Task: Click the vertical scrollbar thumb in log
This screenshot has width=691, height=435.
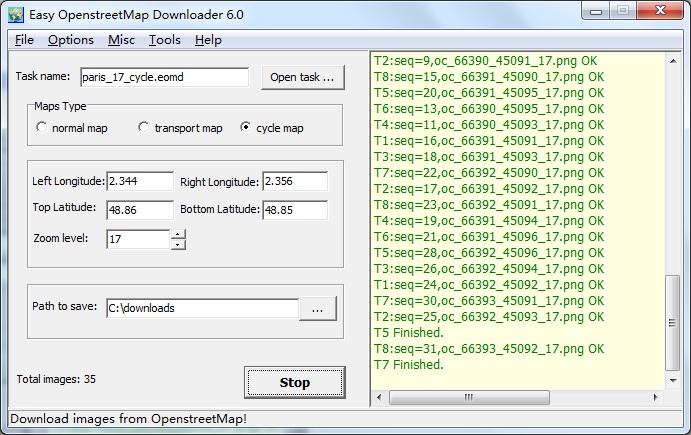Action: [672, 323]
